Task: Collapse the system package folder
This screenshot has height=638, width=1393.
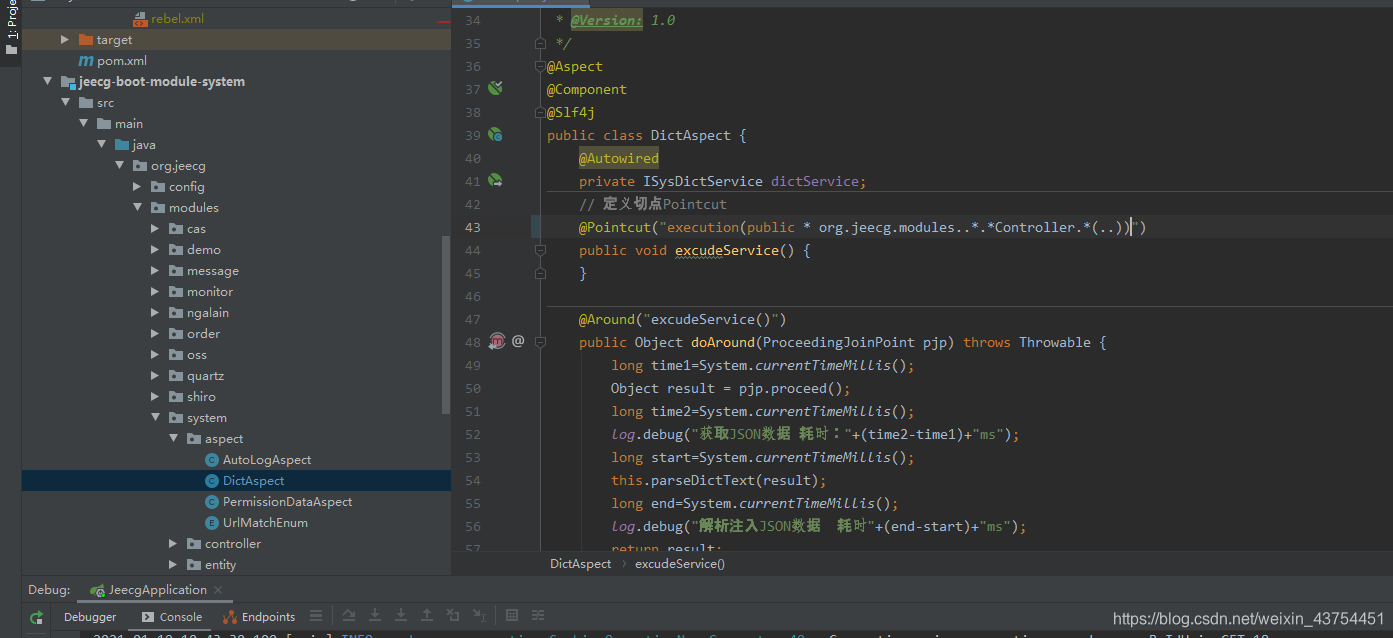Action: click(155, 418)
